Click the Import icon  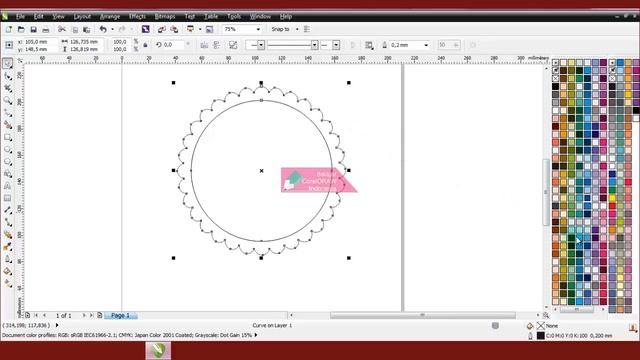pos(162,29)
